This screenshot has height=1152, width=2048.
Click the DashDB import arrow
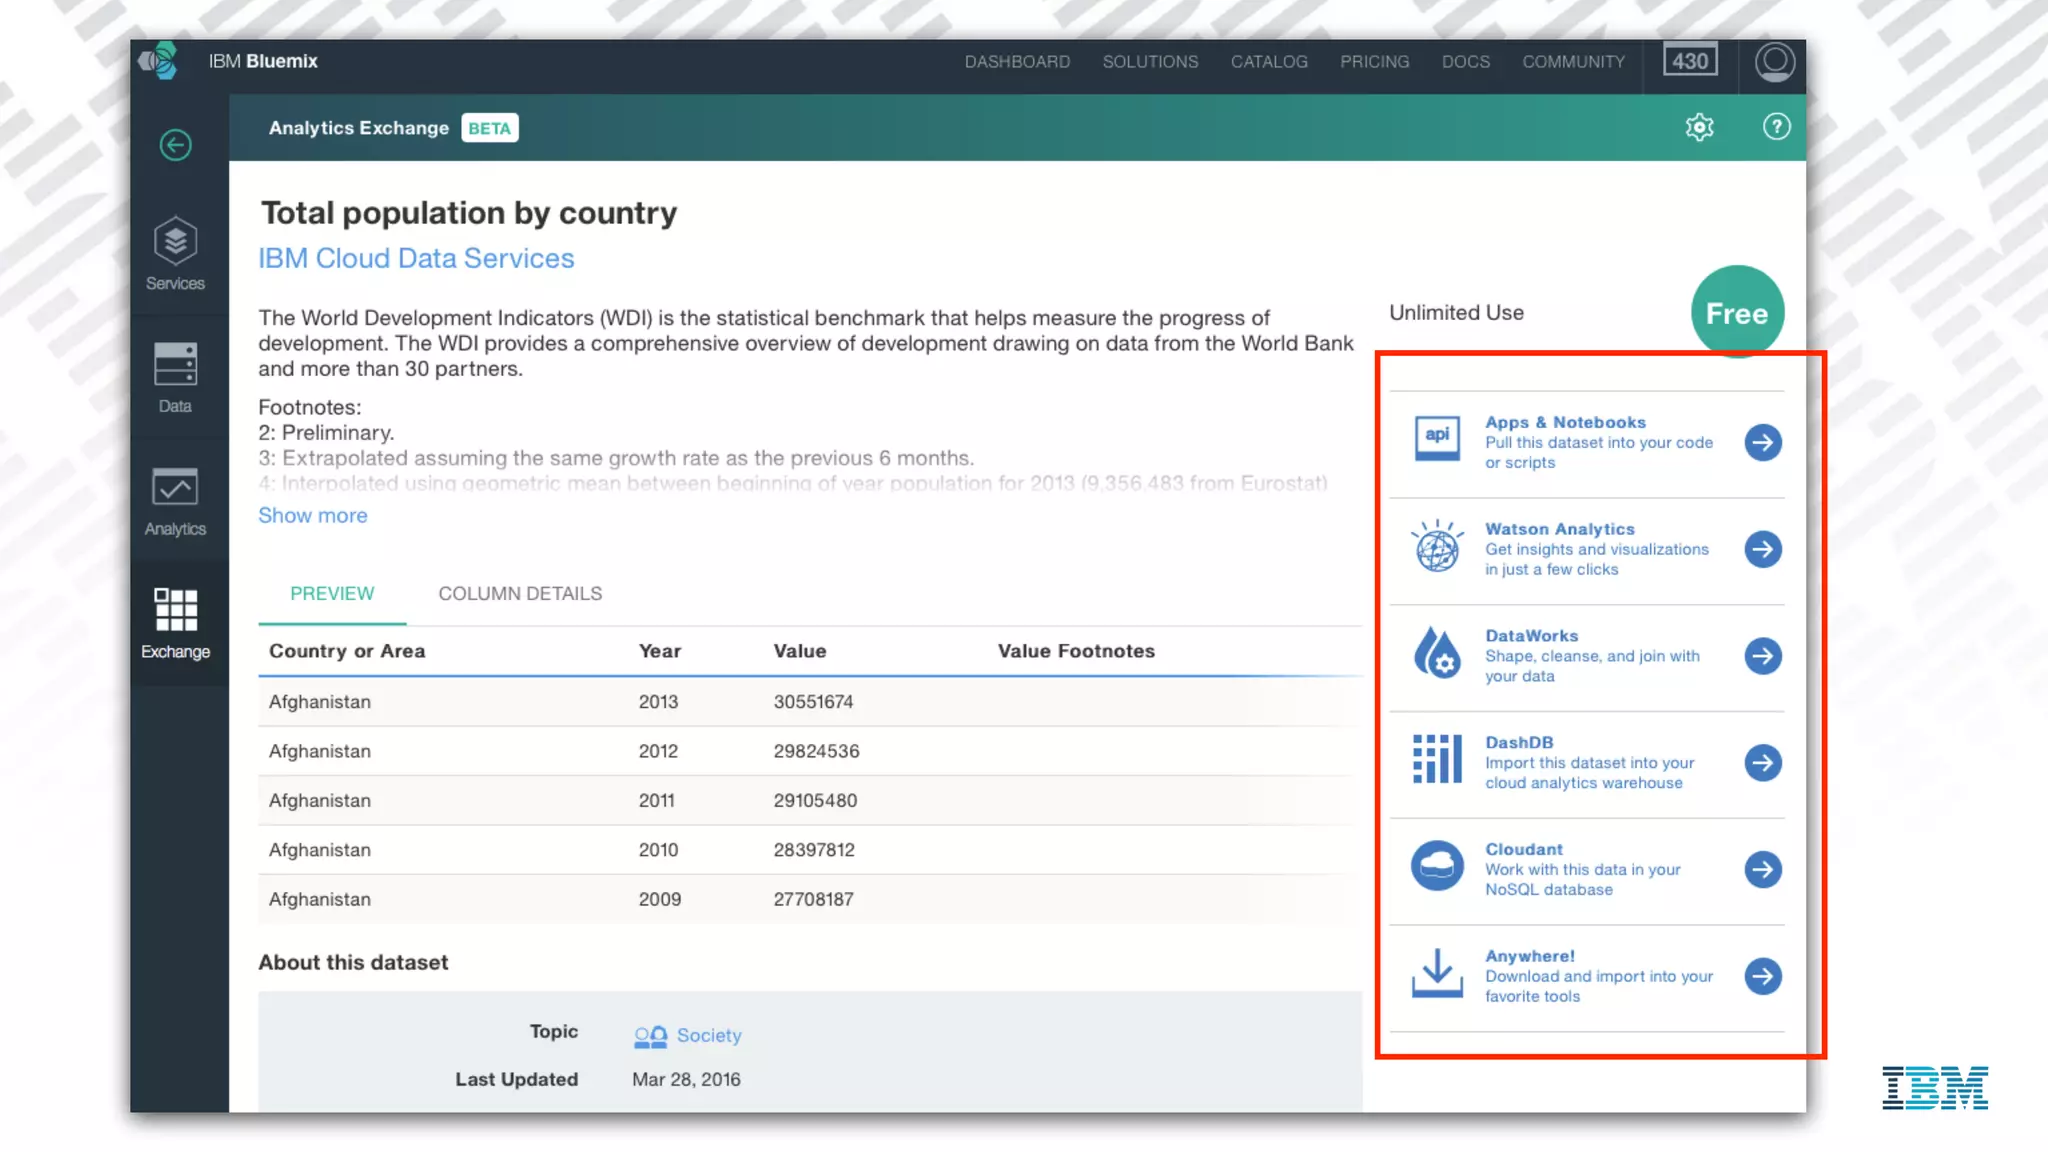pos(1763,763)
